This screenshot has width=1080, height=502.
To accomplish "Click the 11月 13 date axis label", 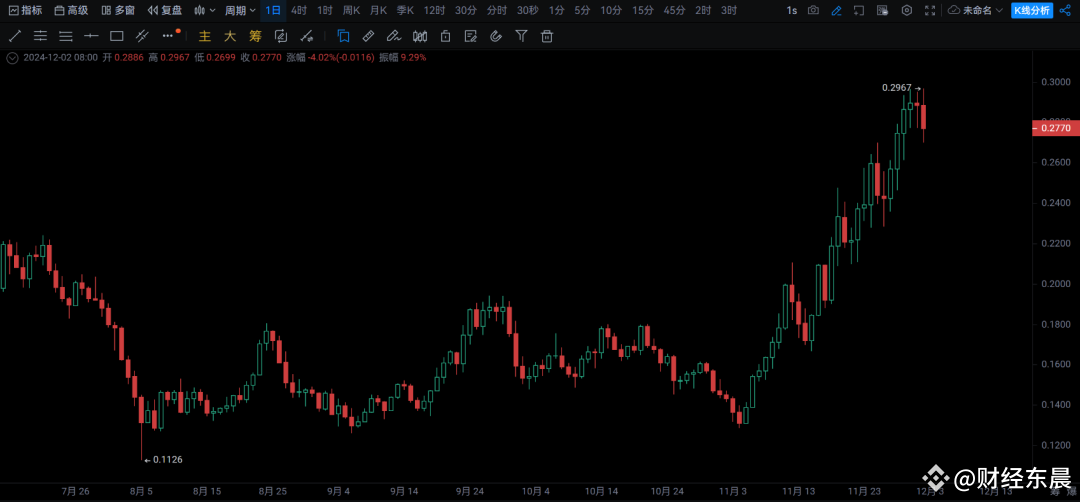I will point(798,491).
